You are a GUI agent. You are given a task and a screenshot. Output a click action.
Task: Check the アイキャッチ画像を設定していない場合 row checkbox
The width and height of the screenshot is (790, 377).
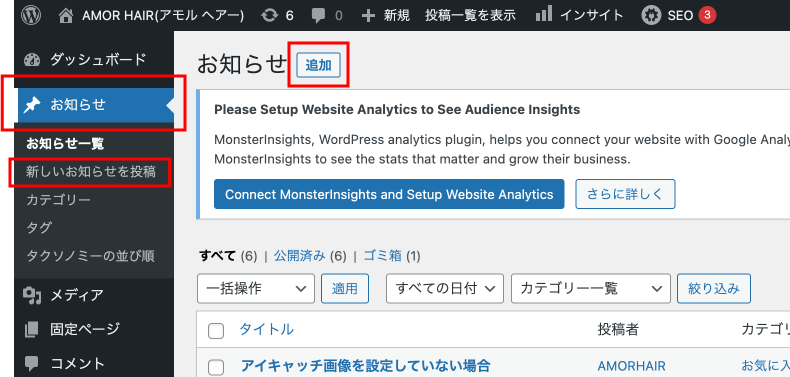click(x=216, y=367)
